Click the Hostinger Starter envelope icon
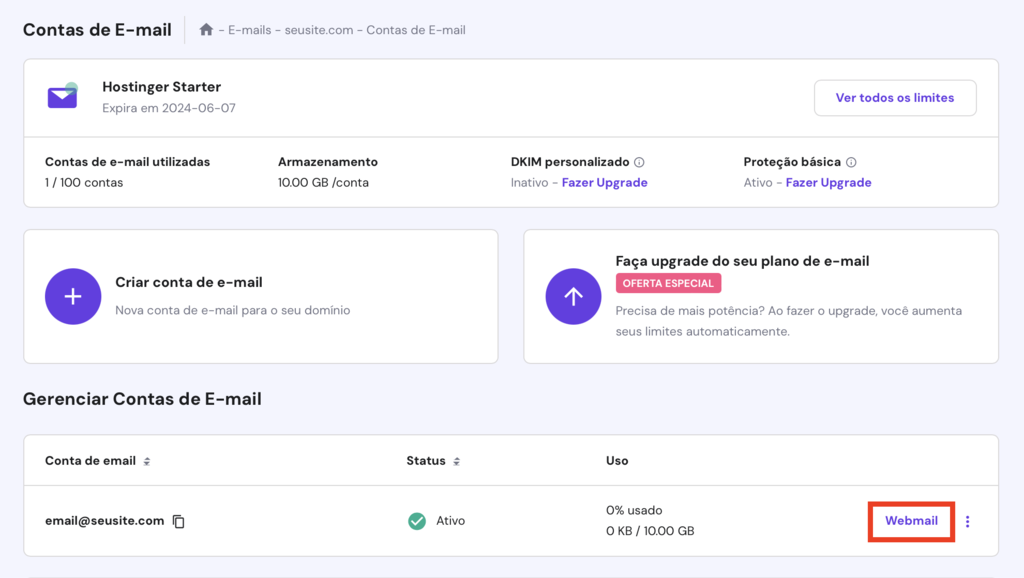This screenshot has height=578, width=1024. (62, 96)
